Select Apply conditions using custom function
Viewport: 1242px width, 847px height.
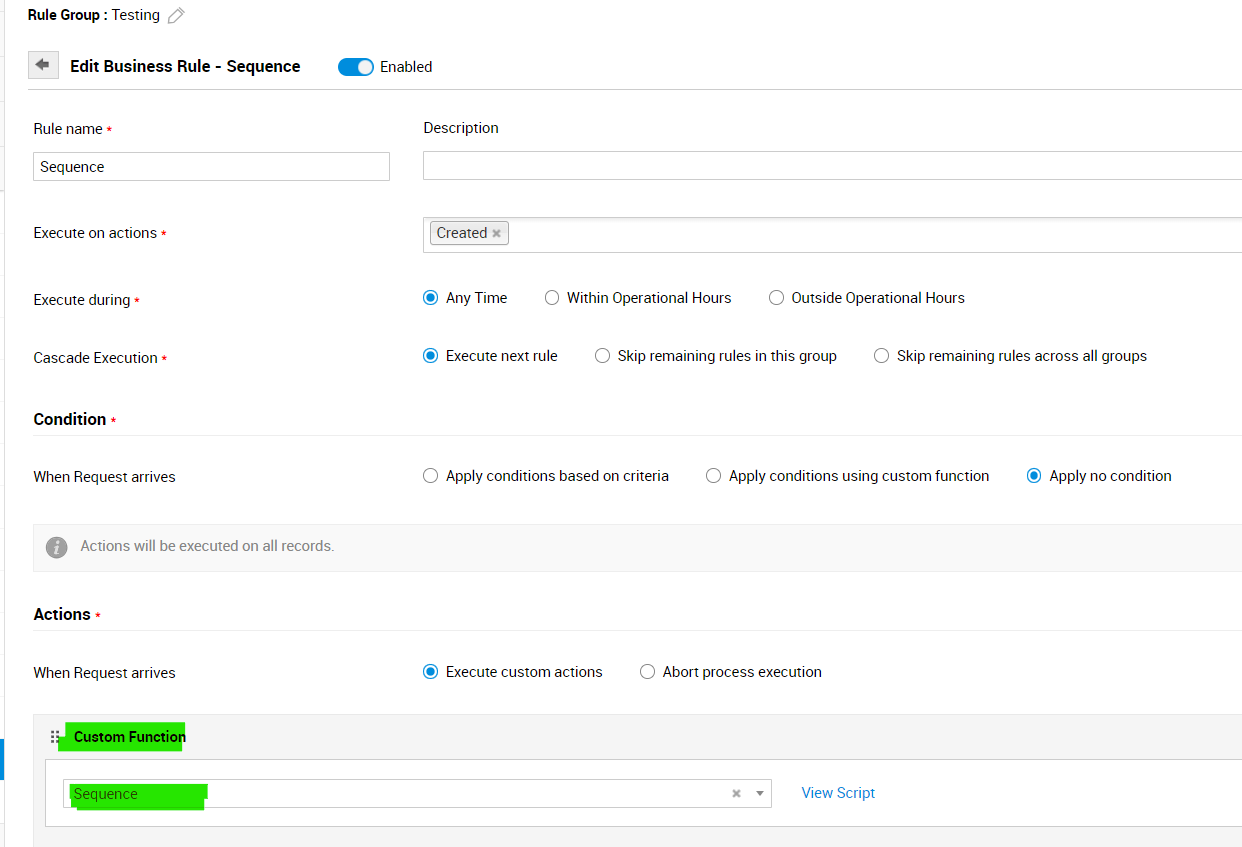click(713, 476)
